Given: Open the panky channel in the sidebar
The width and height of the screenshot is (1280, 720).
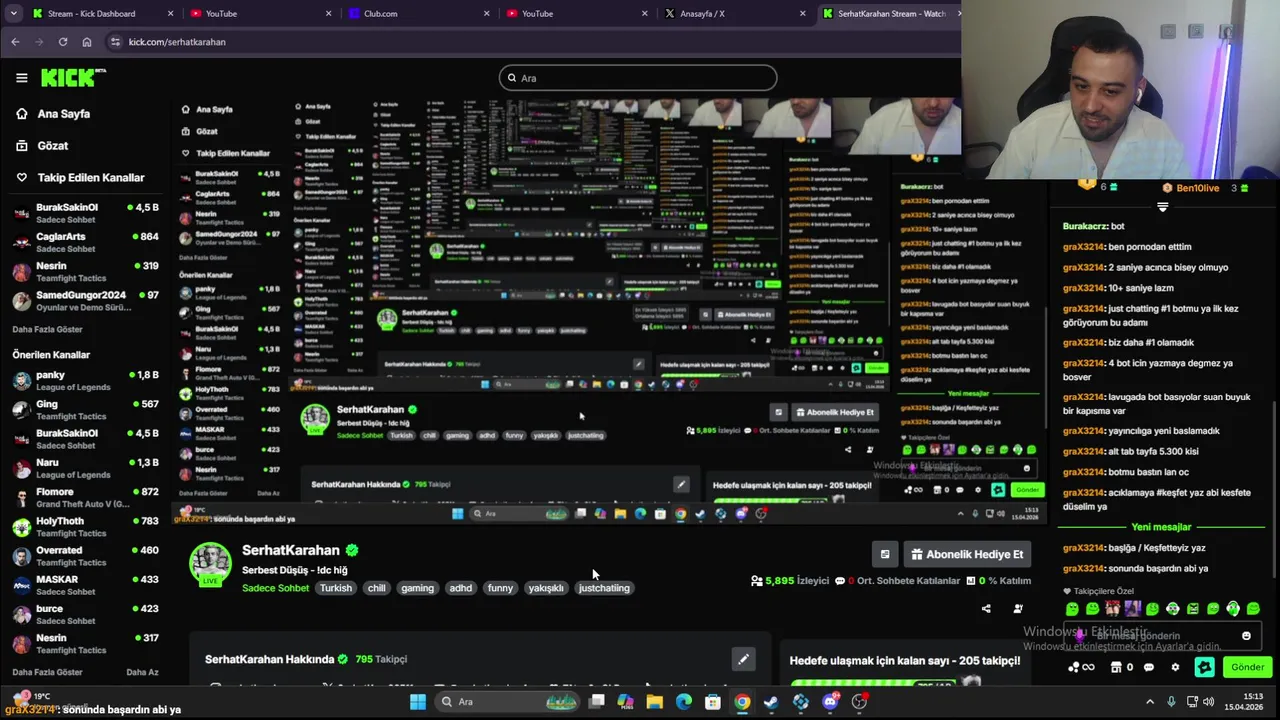Looking at the screenshot, I should point(84,381).
